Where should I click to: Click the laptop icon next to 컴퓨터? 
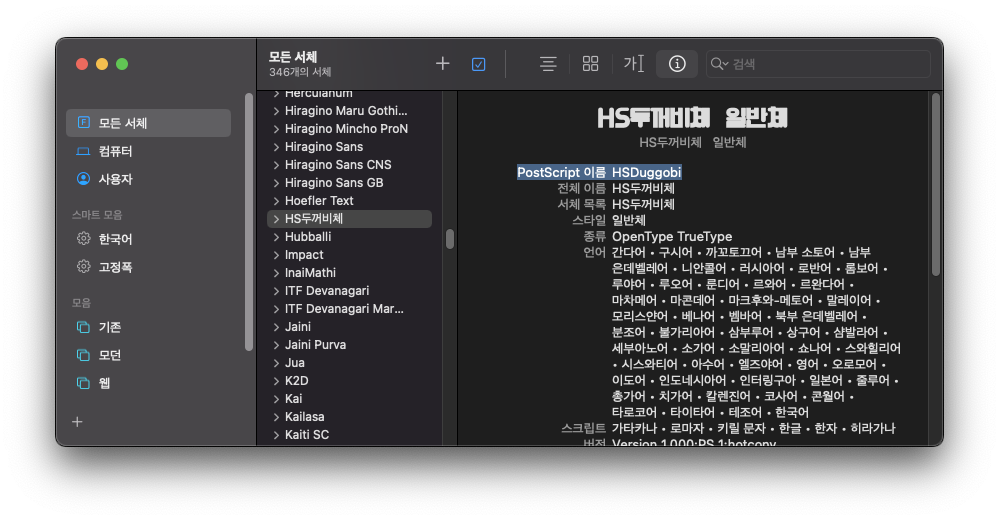[83, 152]
